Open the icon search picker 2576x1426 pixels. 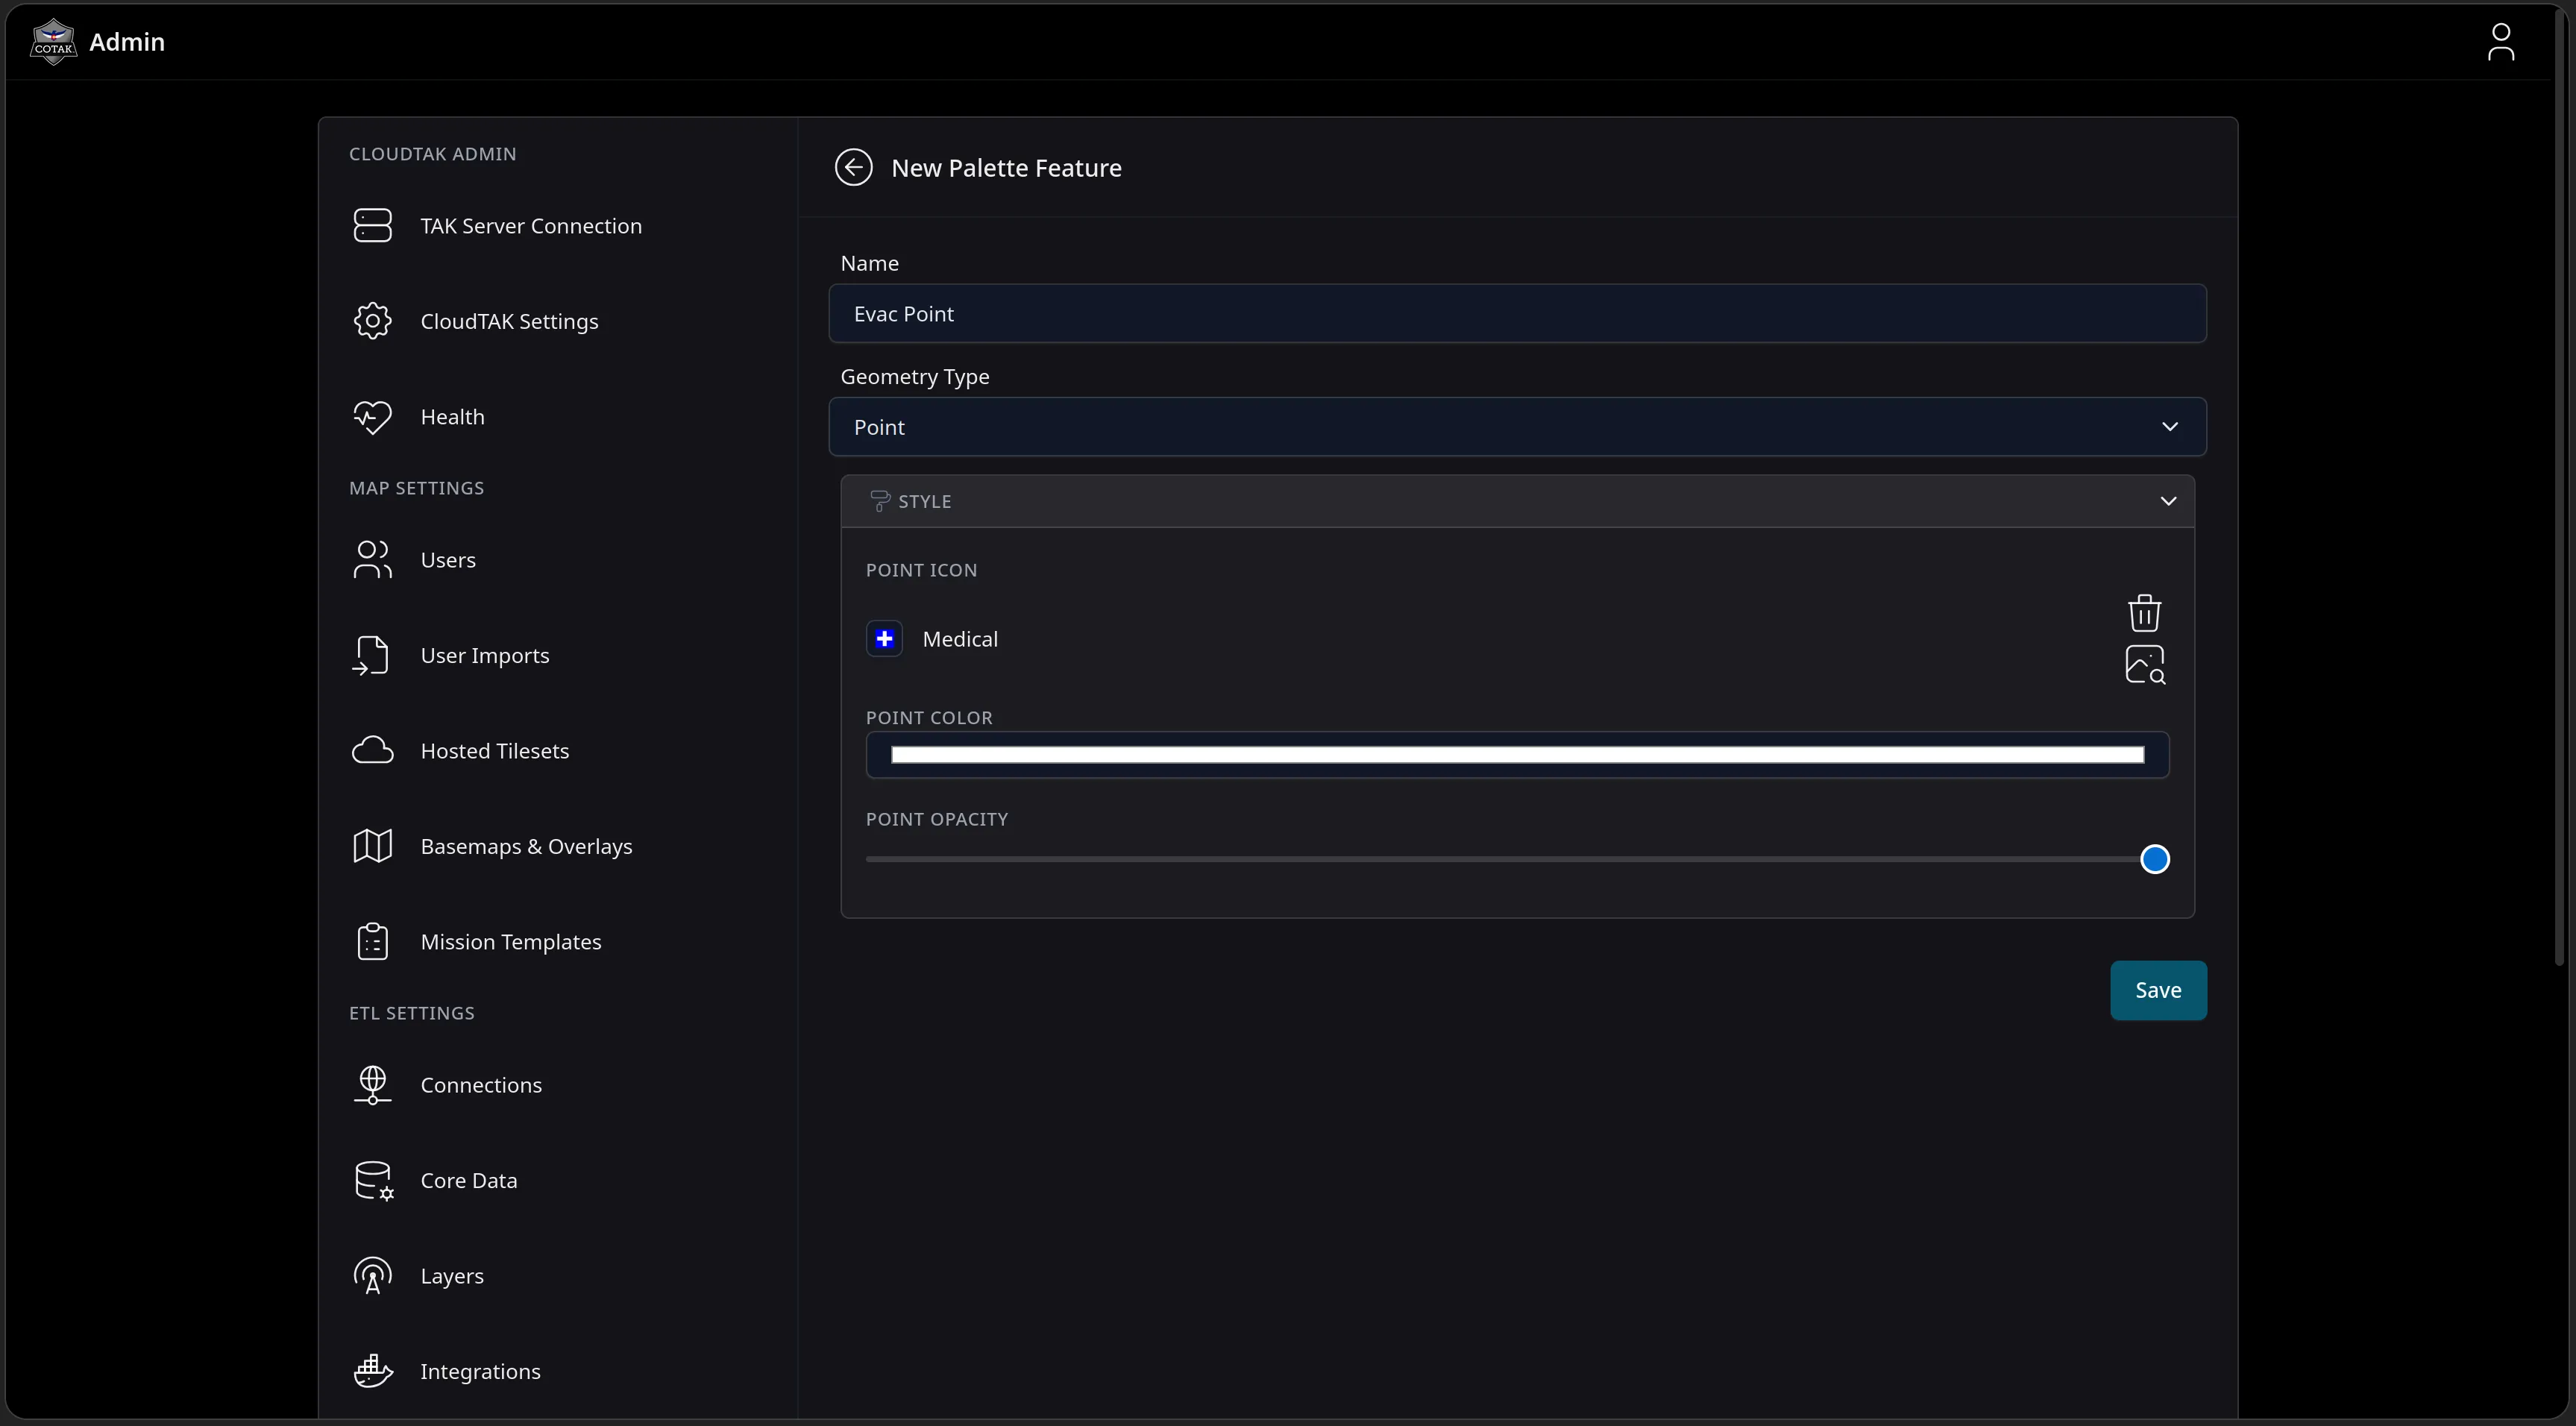(2144, 665)
